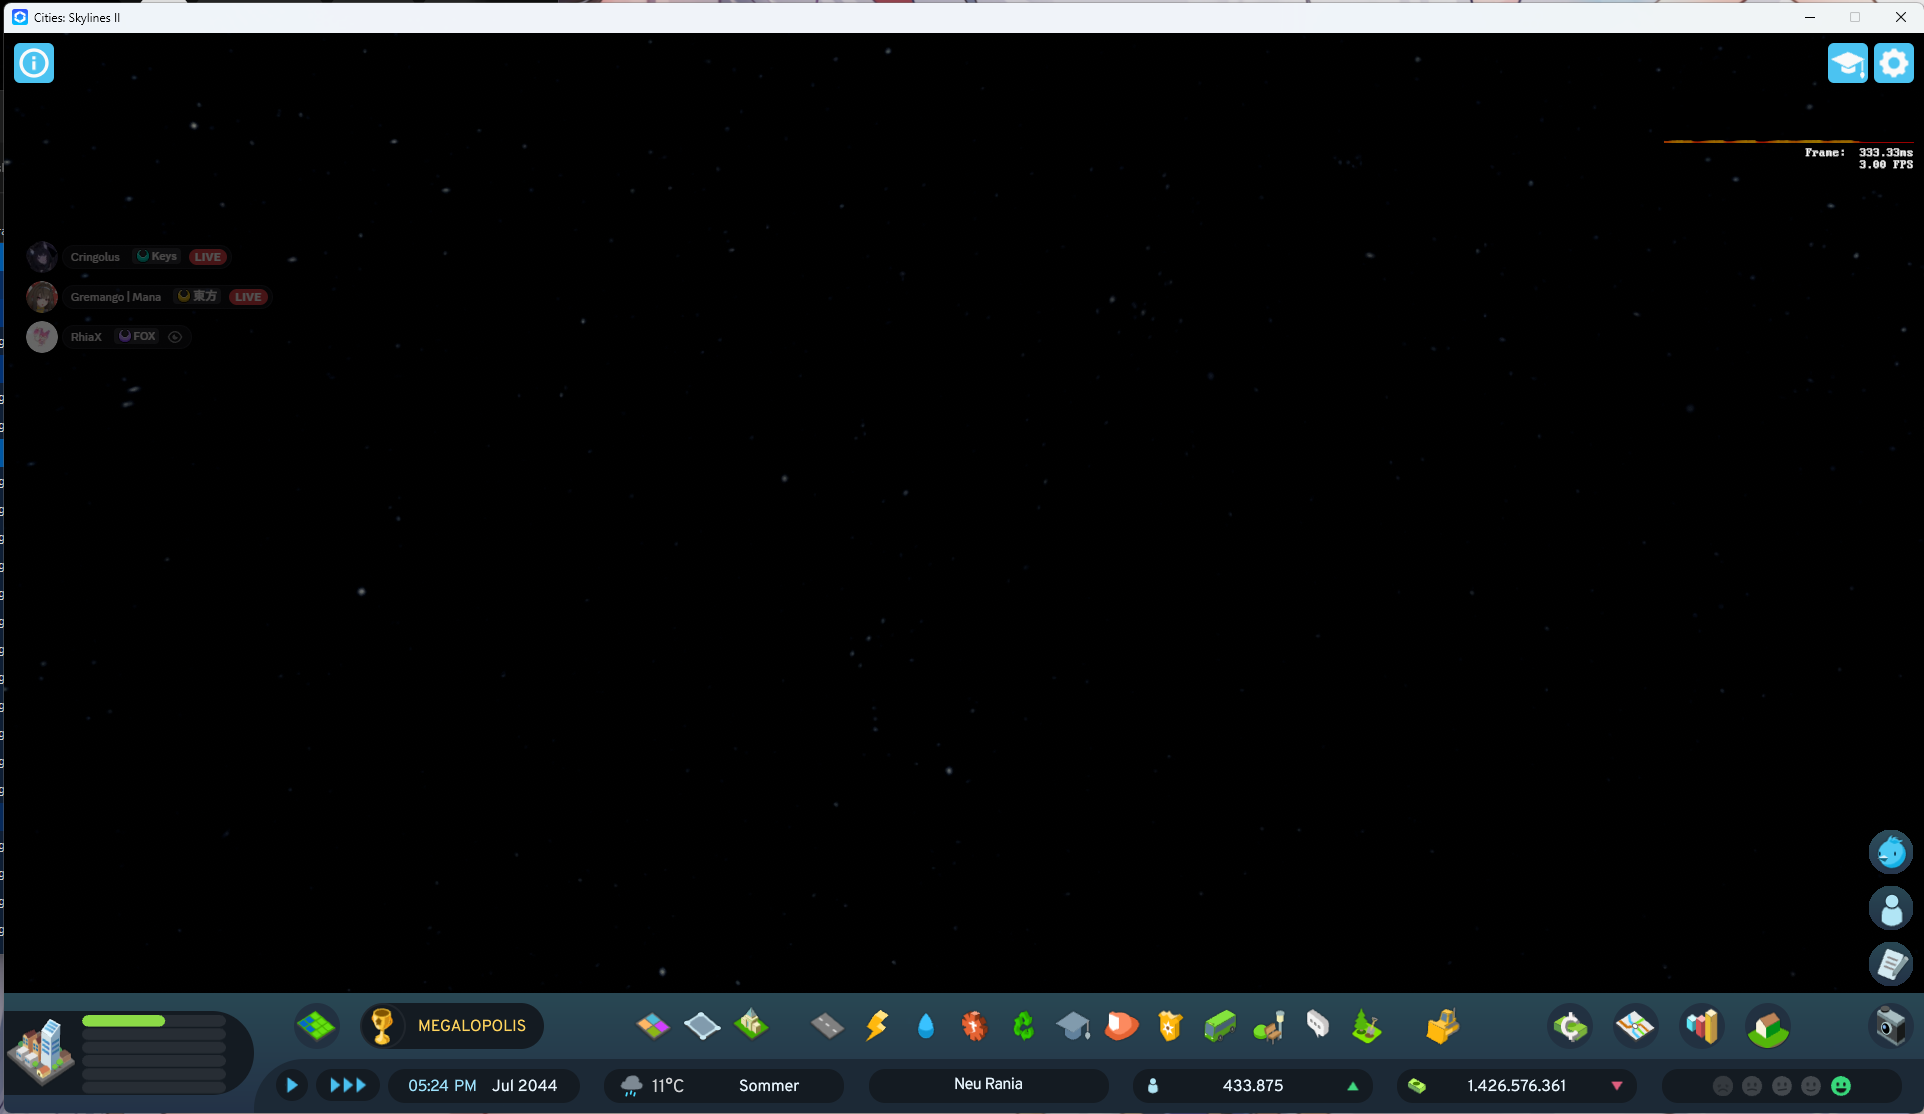Open the Districts tool menu

702,1026
